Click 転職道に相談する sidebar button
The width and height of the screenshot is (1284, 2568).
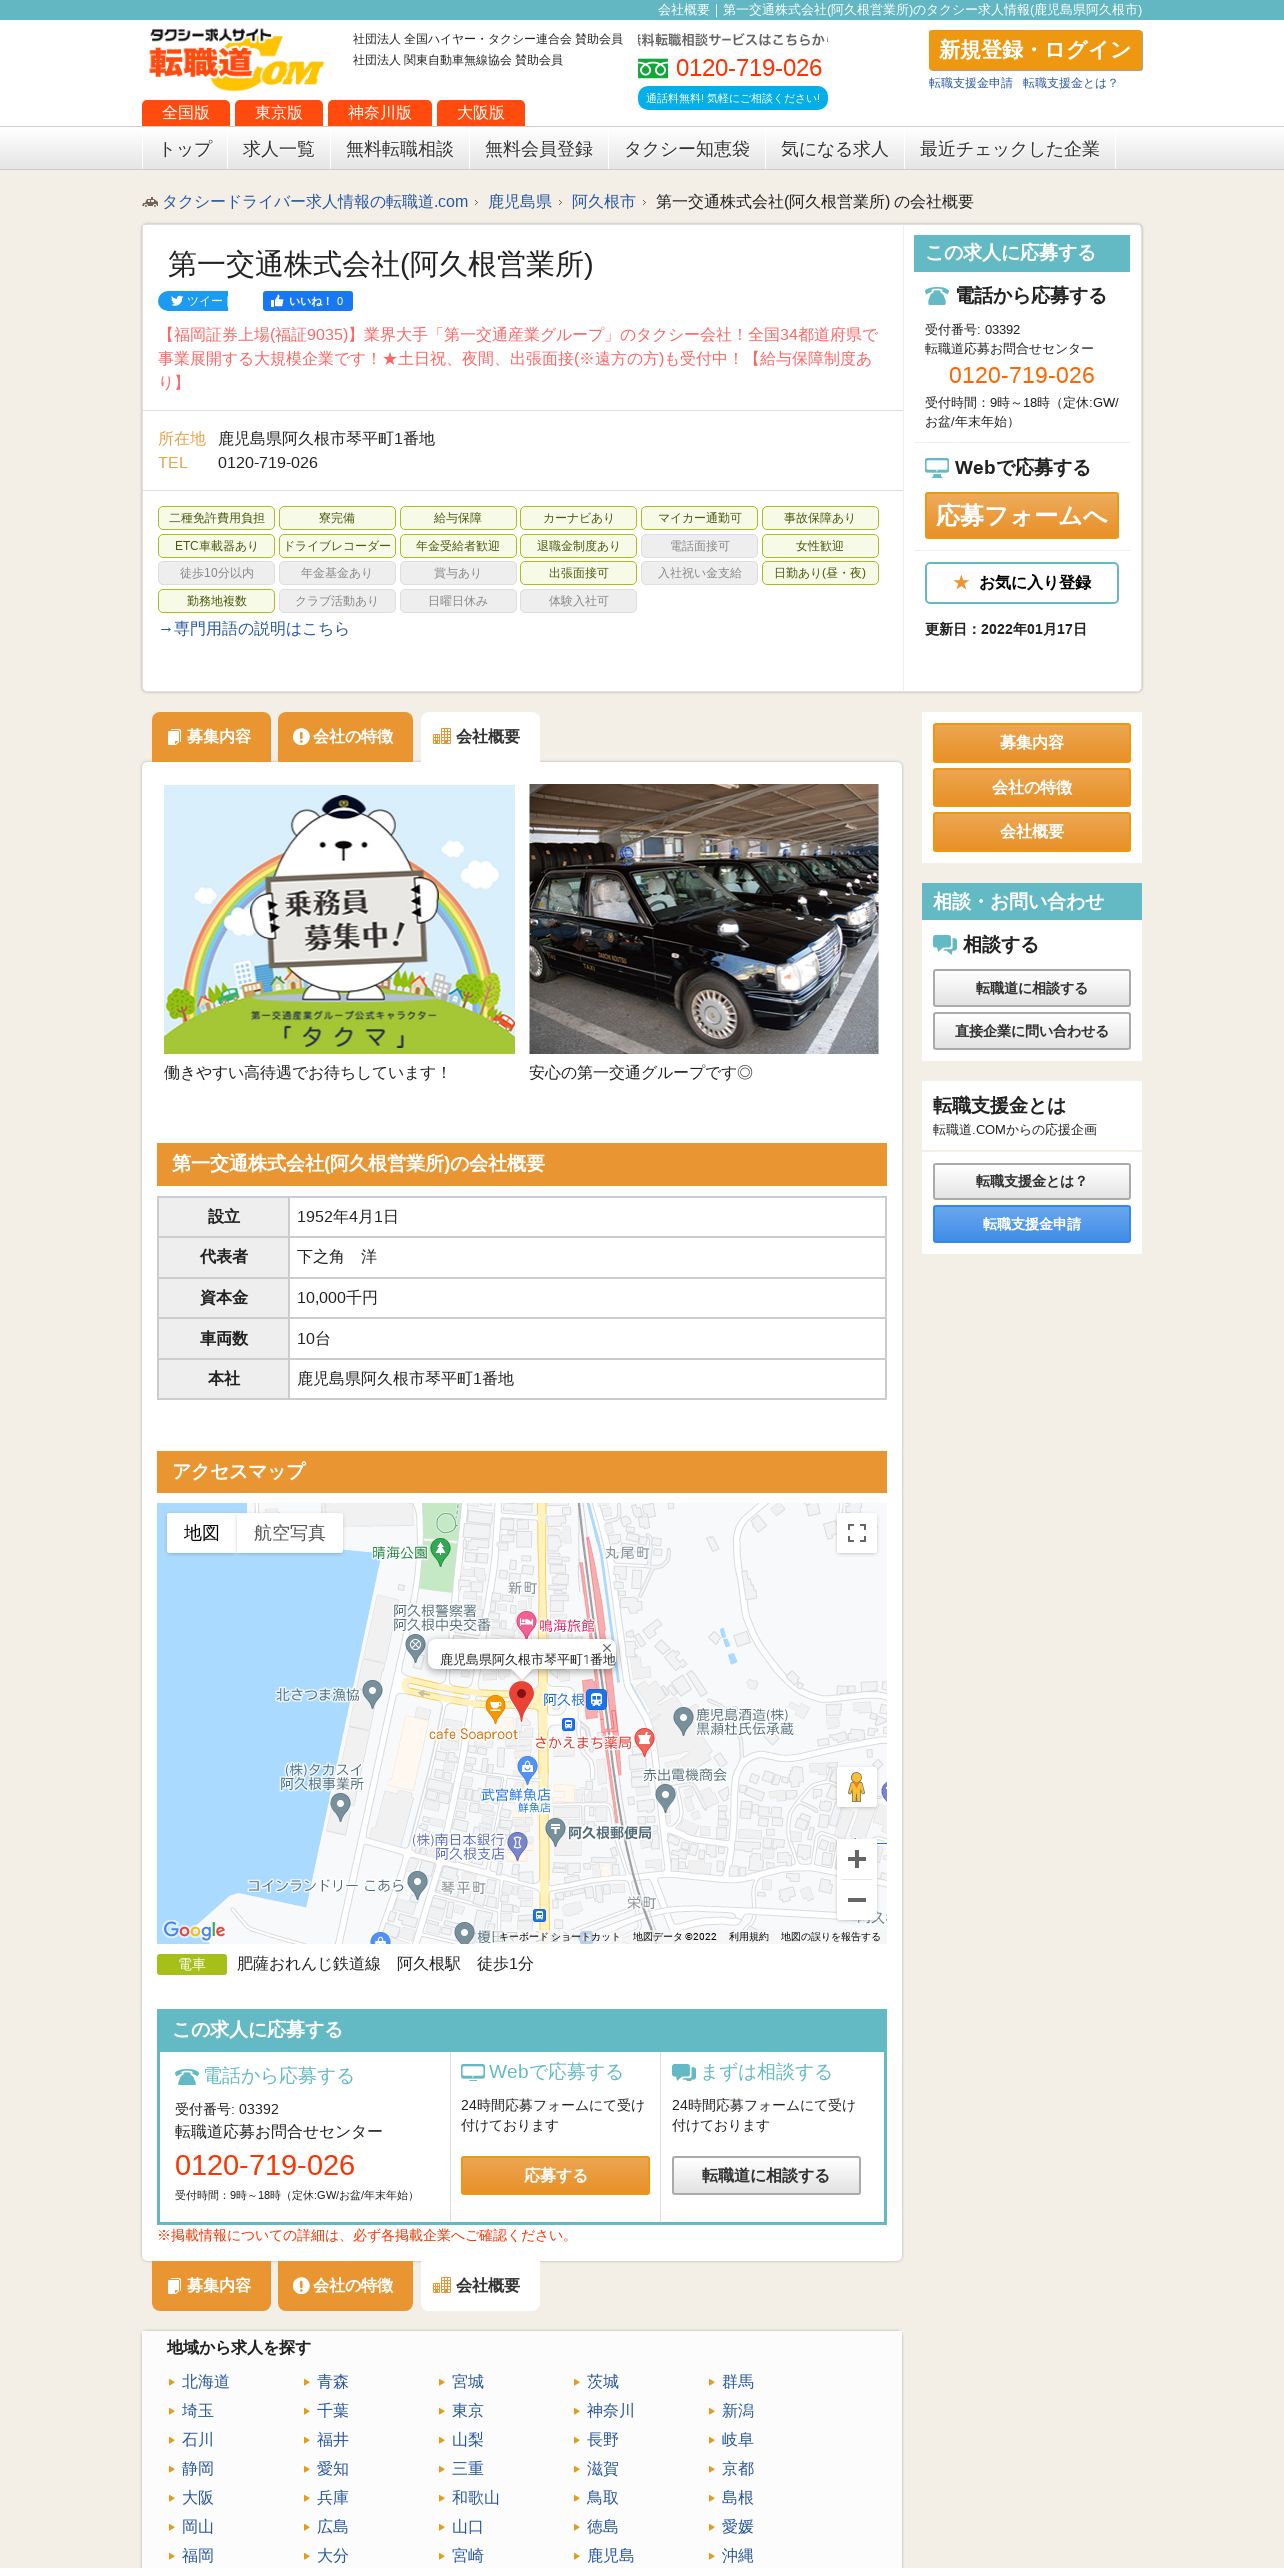pyautogui.click(x=1031, y=988)
